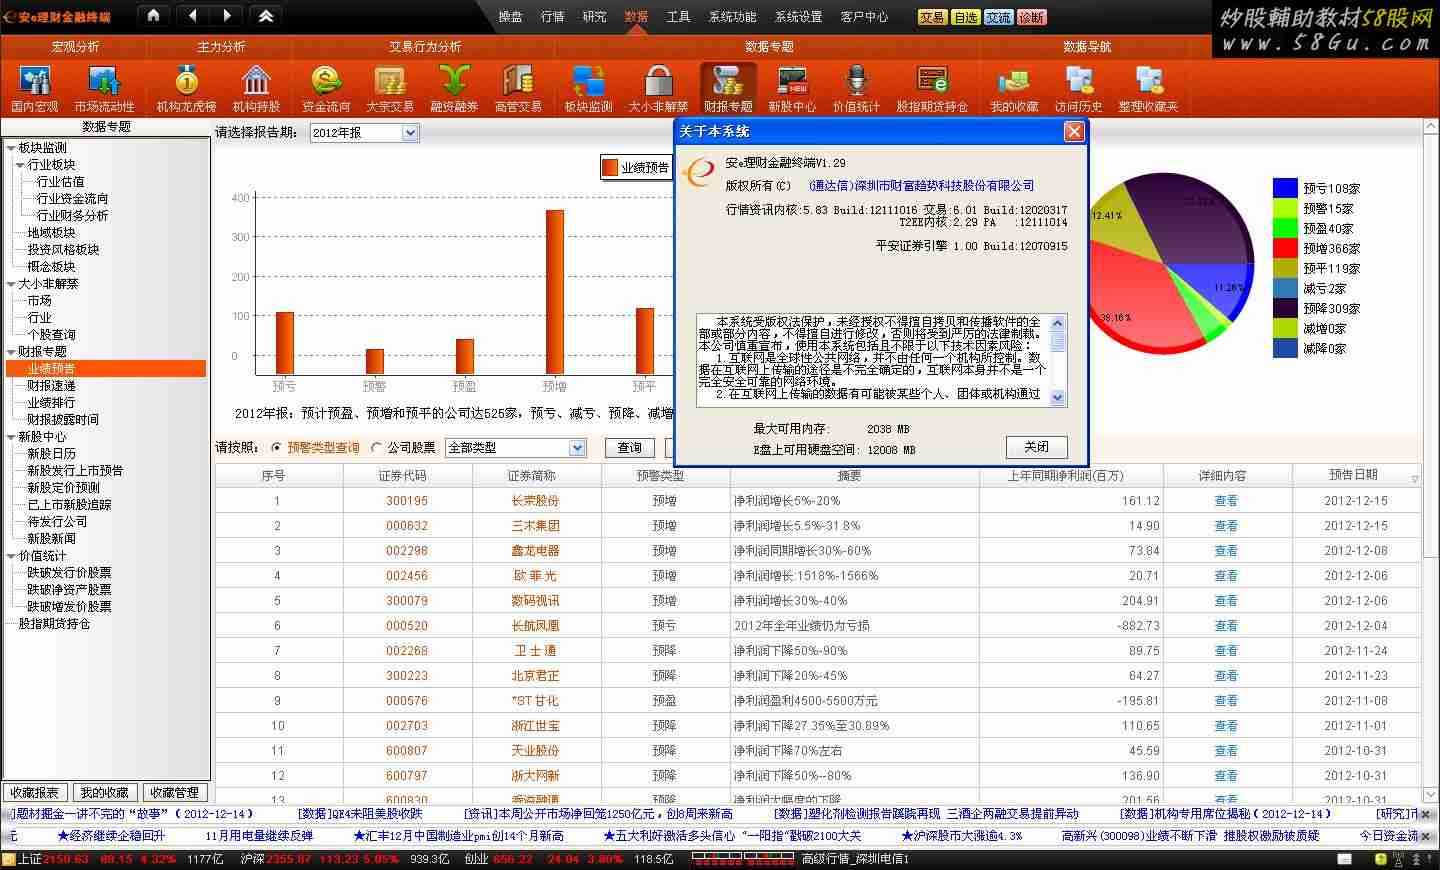Viewport: 1440px width, 870px height.
Task: Navigate back with left arrow
Action: (192, 15)
